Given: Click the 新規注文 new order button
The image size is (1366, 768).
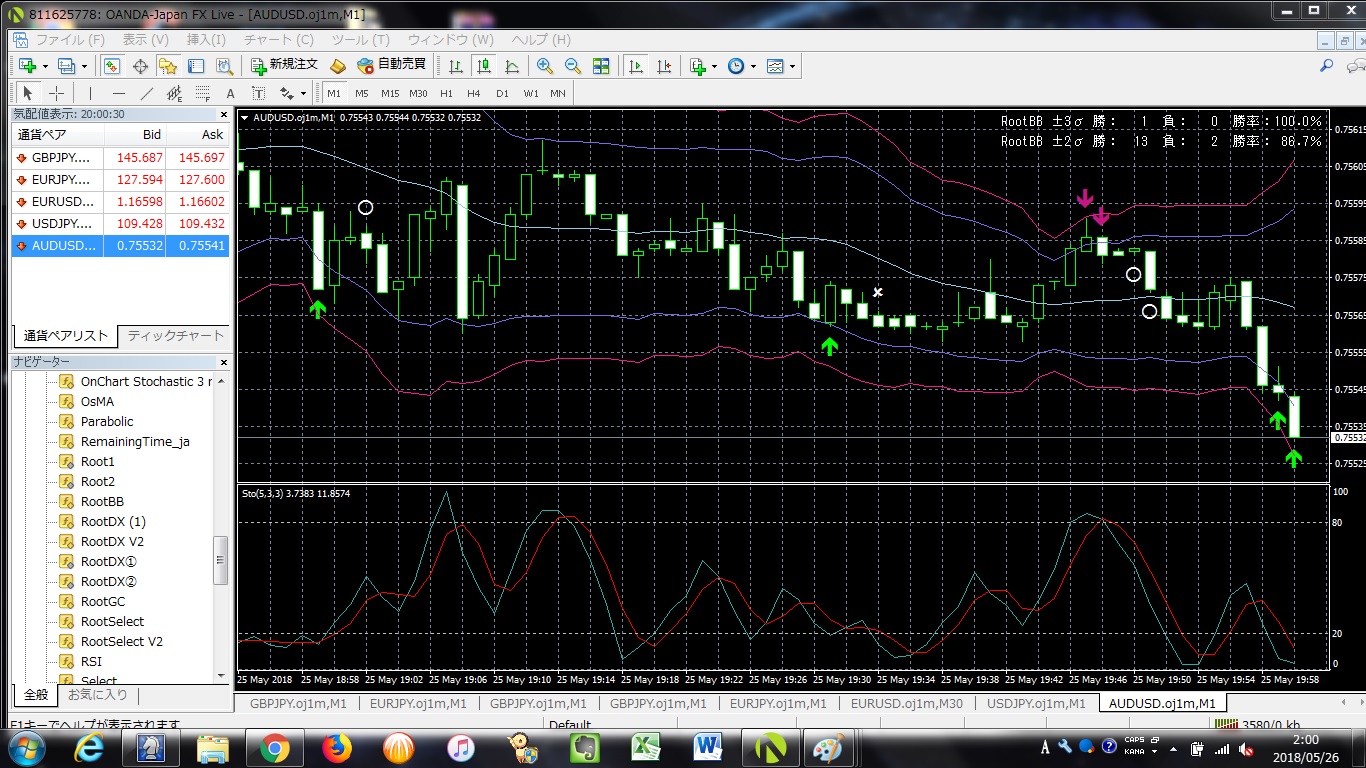Looking at the screenshot, I should click(282, 65).
